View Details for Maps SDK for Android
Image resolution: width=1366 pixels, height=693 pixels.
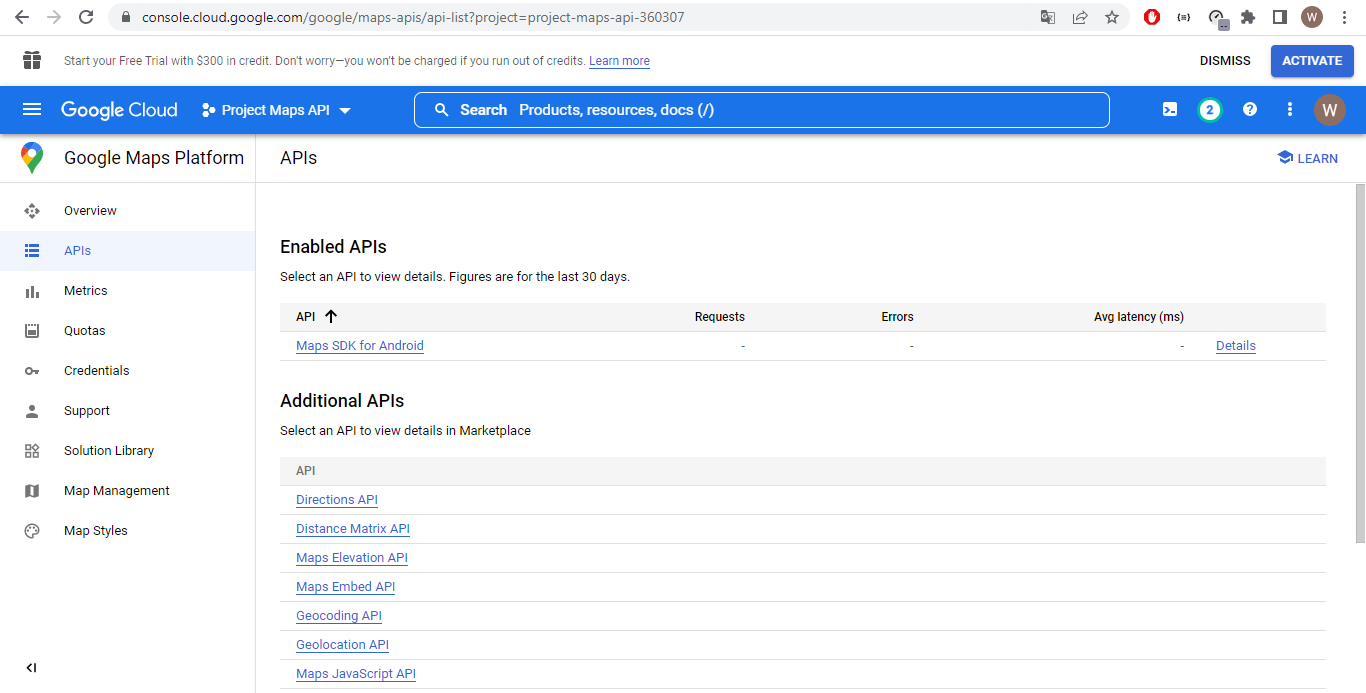click(x=1236, y=346)
